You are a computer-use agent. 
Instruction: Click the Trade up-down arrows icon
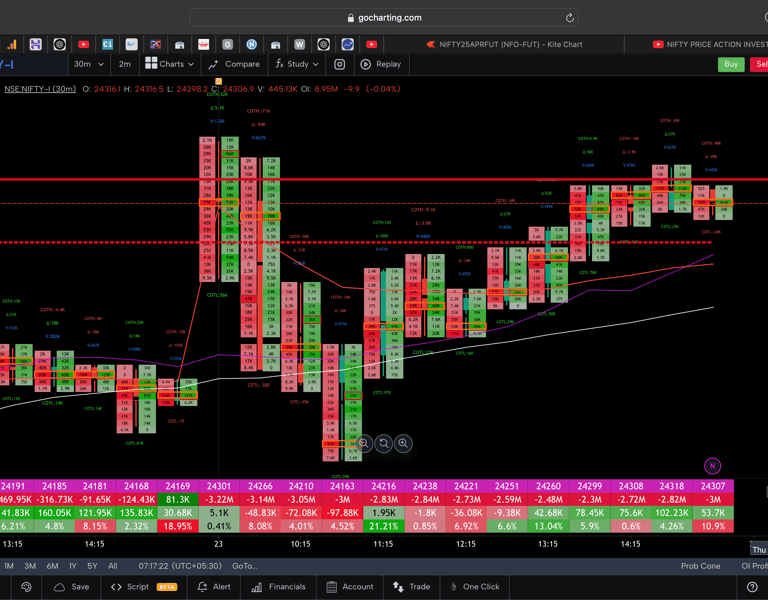pyautogui.click(x=398, y=587)
